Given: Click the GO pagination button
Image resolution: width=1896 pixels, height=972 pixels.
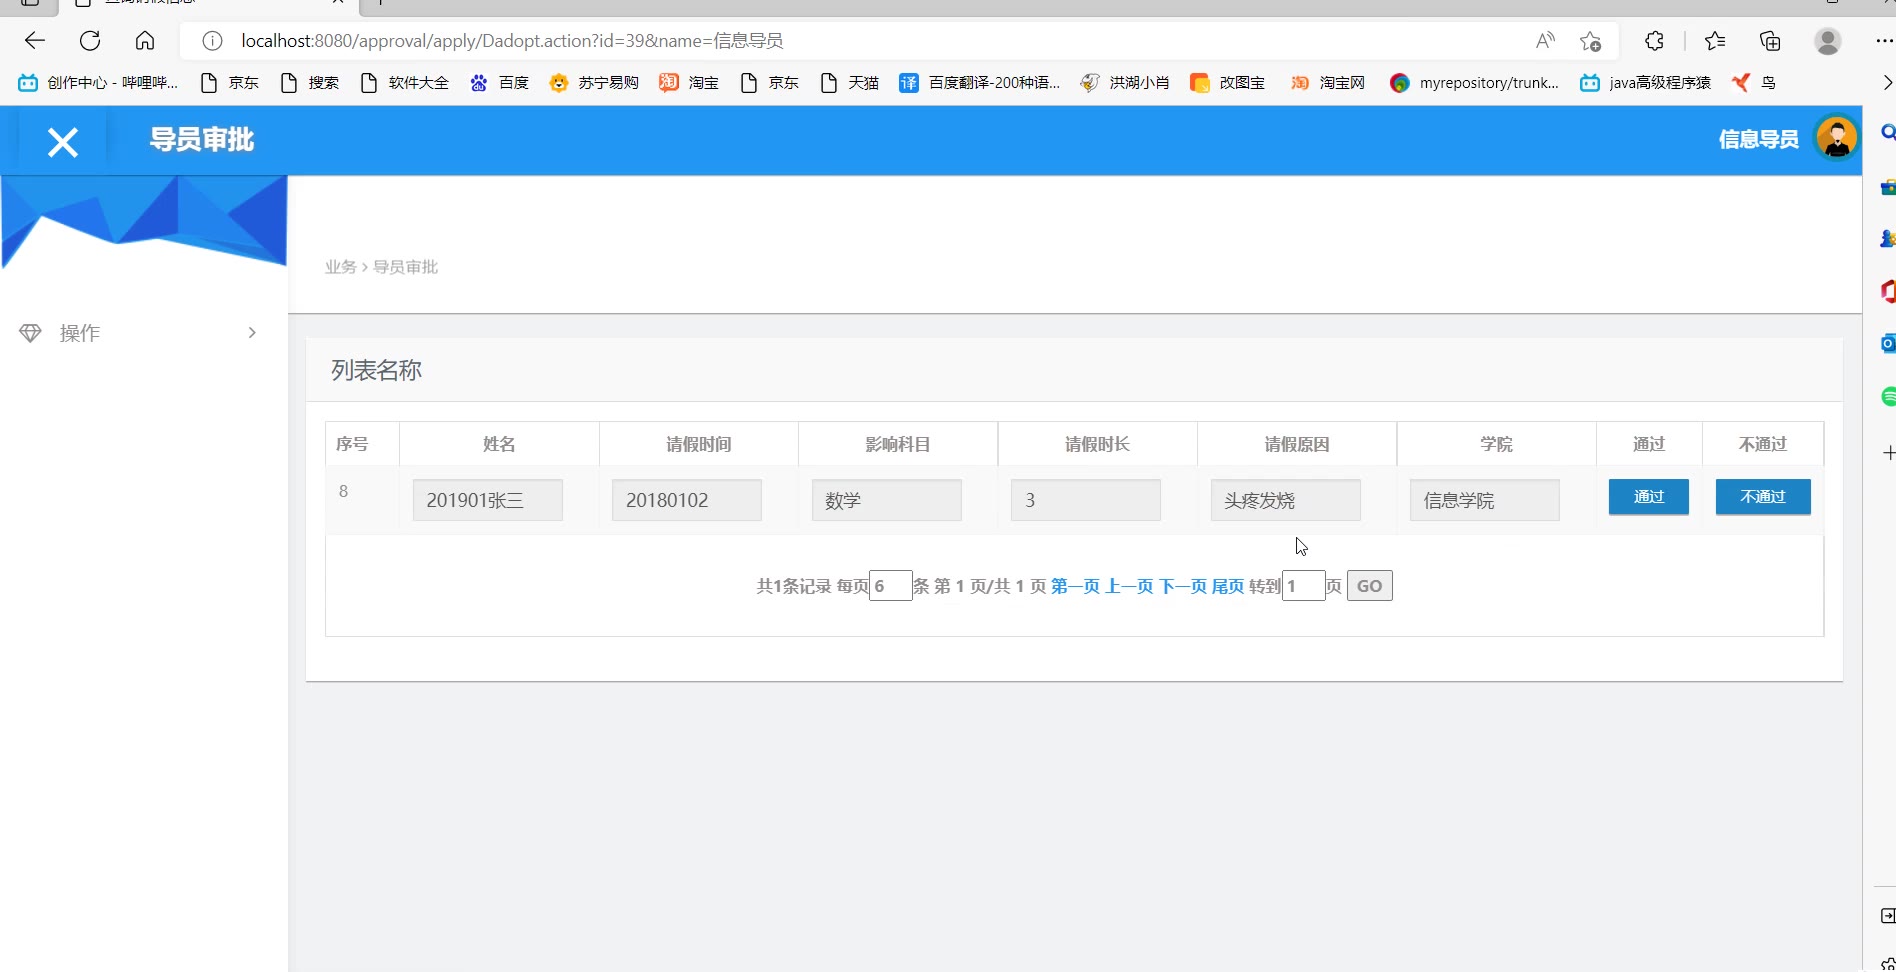Looking at the screenshot, I should (1370, 586).
